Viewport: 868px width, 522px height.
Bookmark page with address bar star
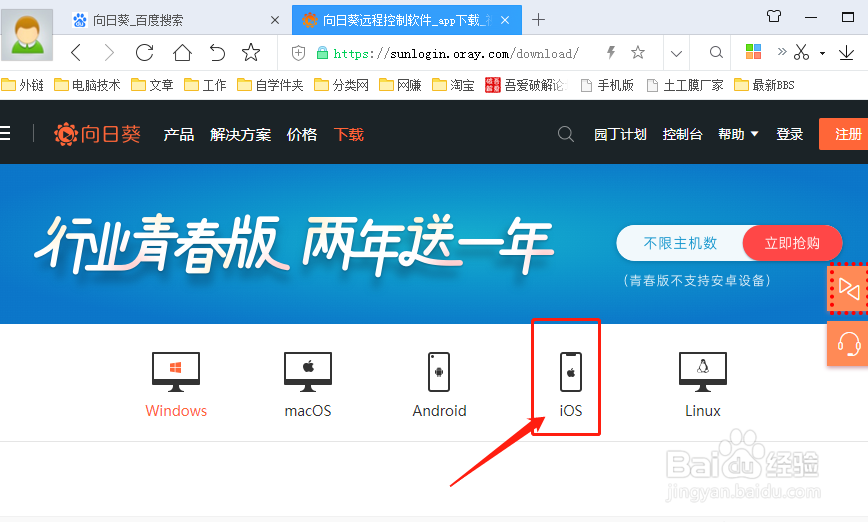638,53
